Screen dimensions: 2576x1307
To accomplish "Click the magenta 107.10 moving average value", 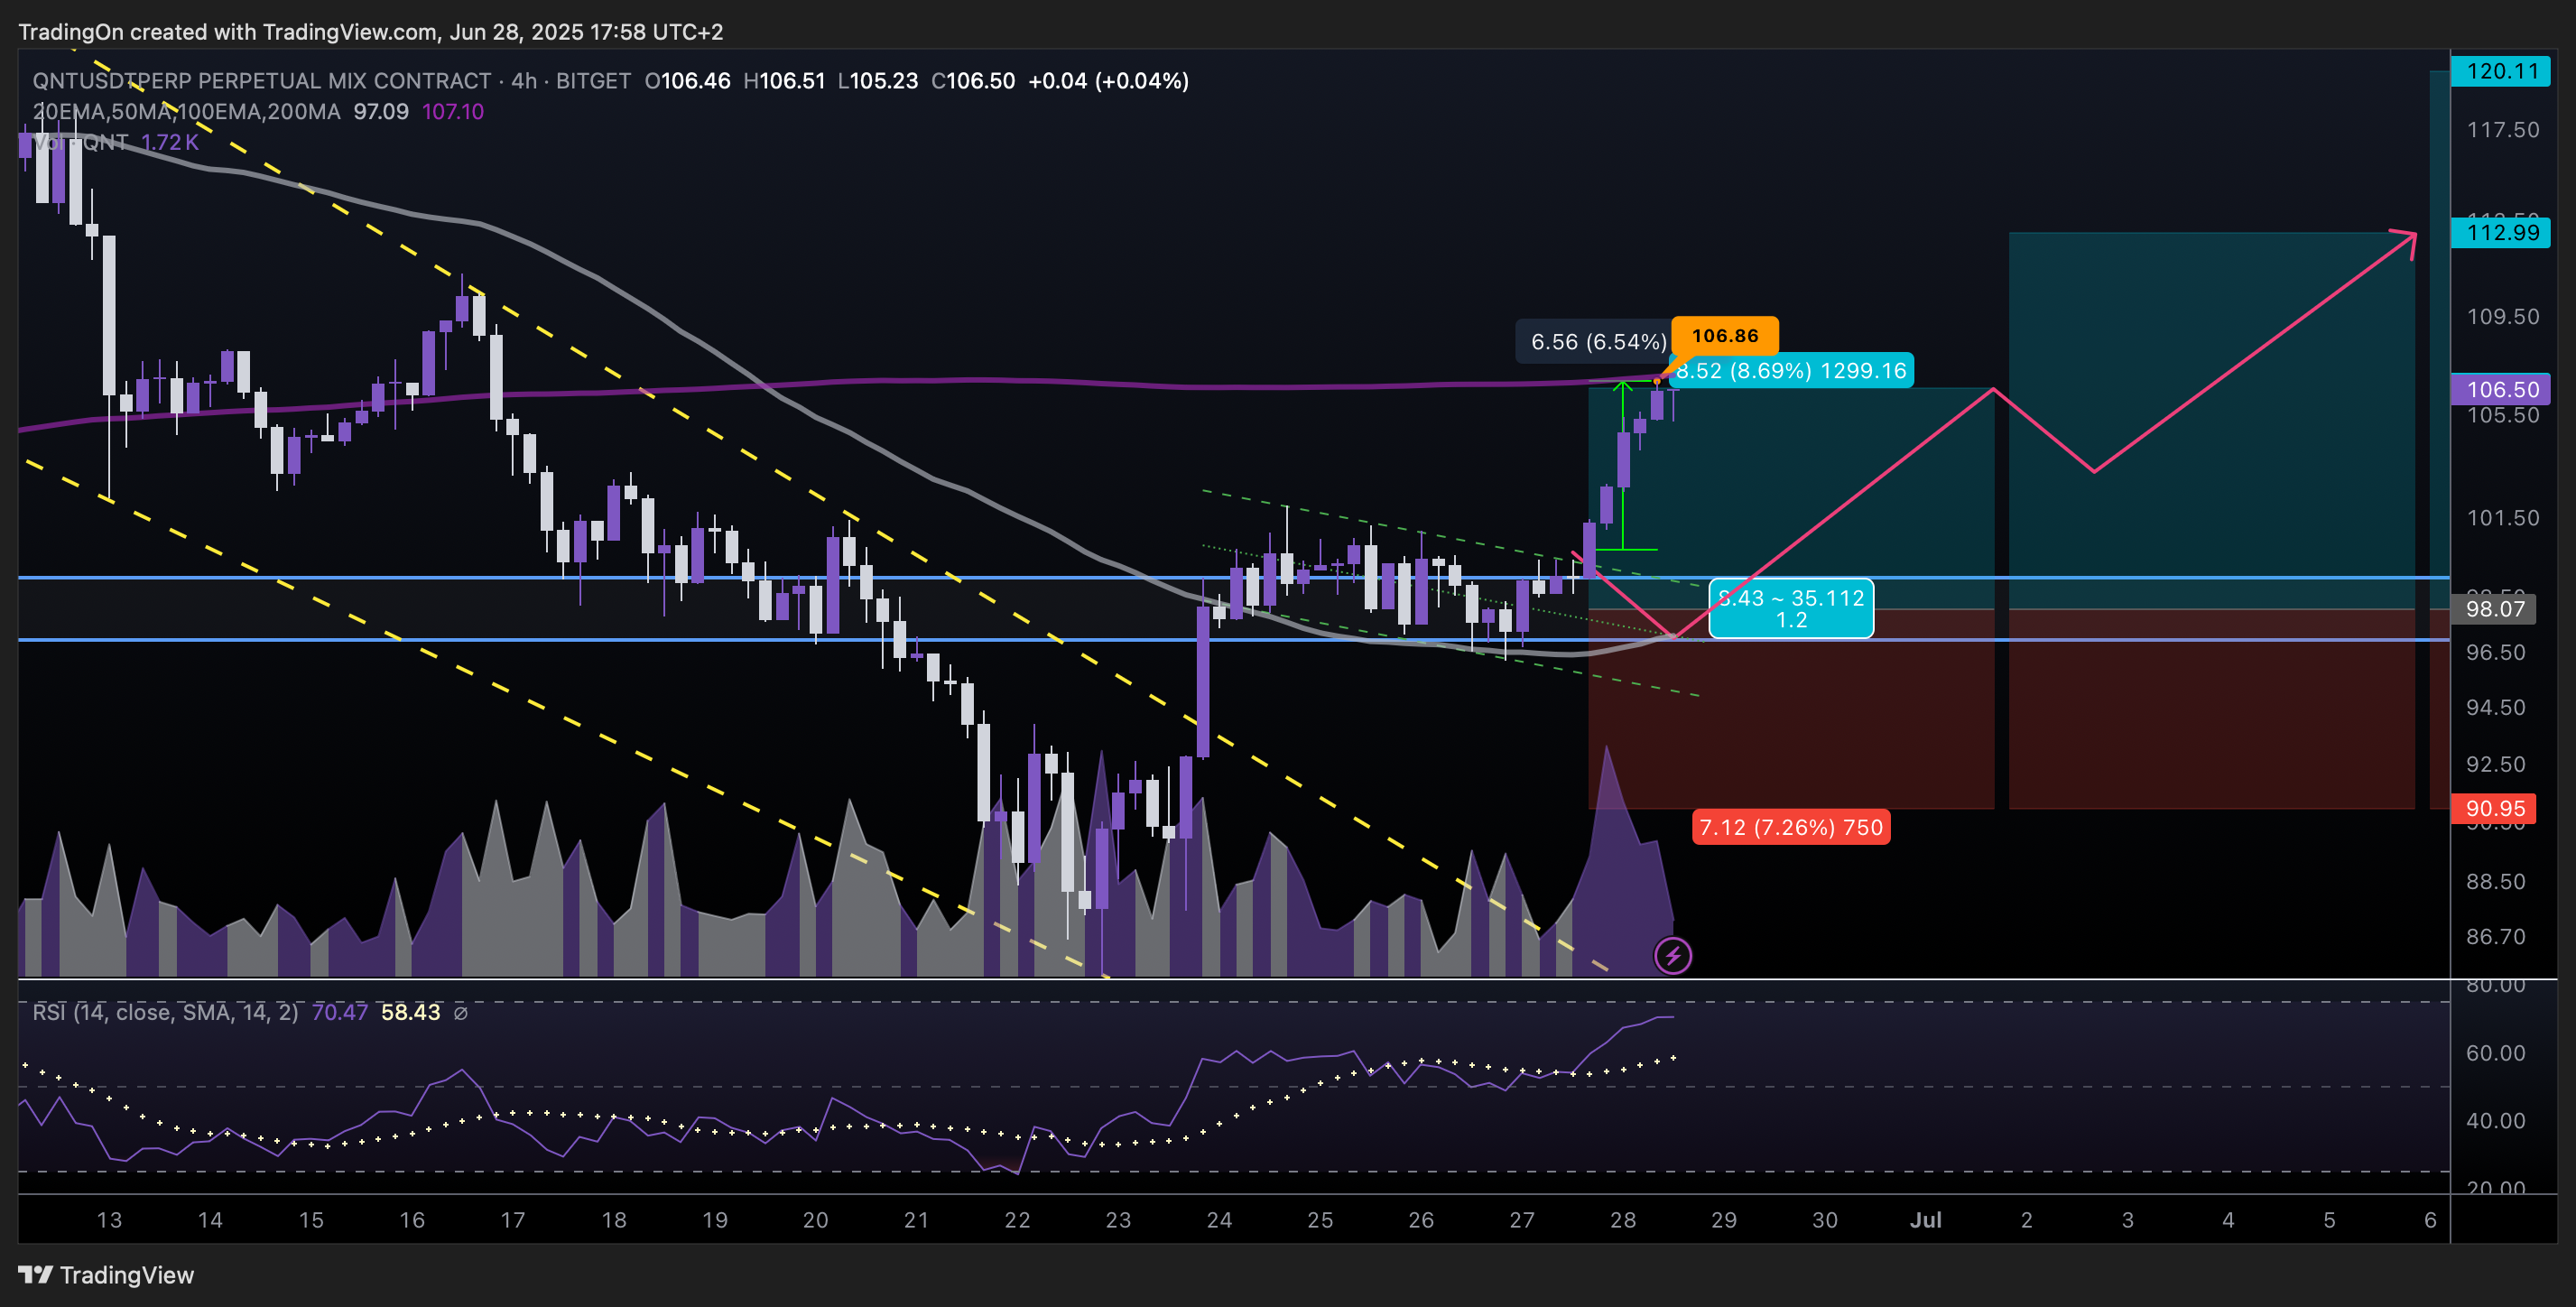I will pos(453,112).
